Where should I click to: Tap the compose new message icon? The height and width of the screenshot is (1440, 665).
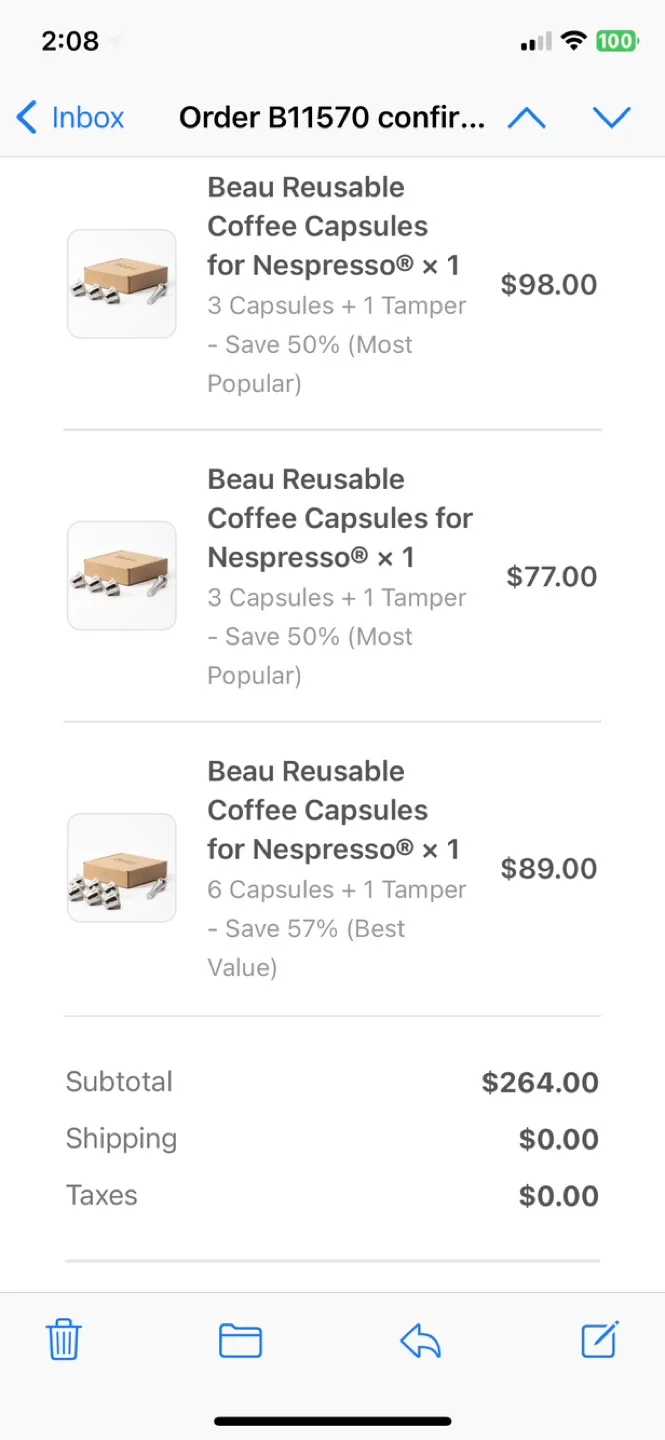click(600, 1340)
